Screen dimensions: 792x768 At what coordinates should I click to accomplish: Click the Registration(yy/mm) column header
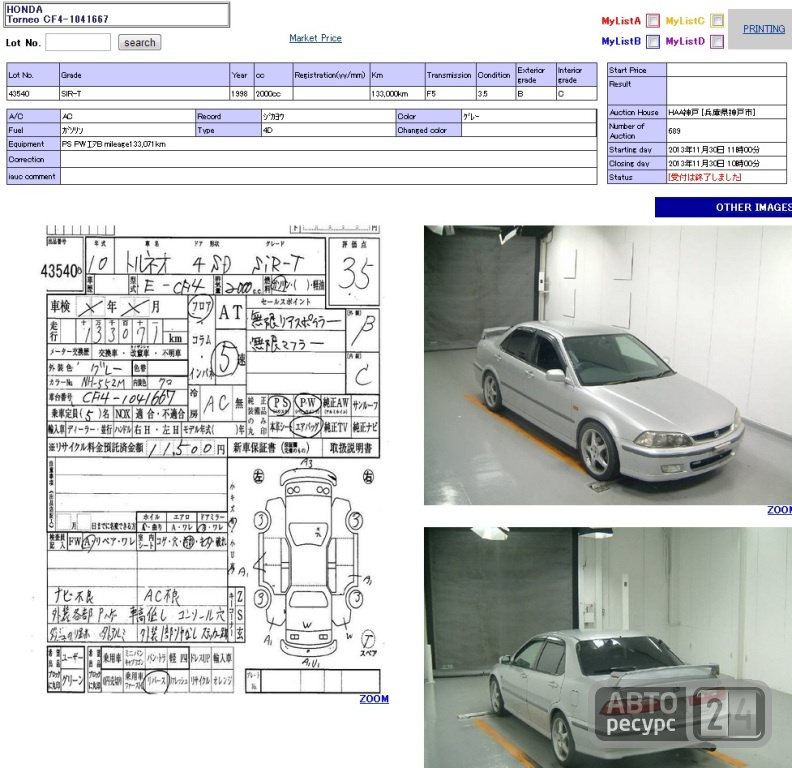[x=329, y=75]
